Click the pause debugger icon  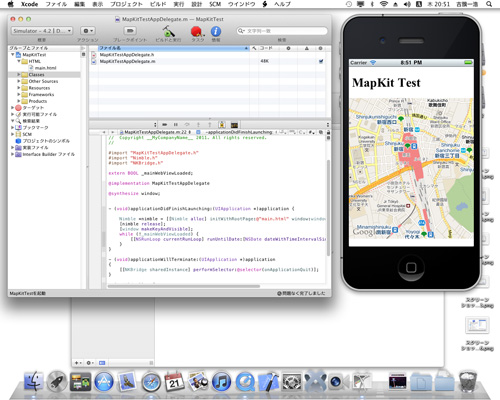click(x=176, y=125)
